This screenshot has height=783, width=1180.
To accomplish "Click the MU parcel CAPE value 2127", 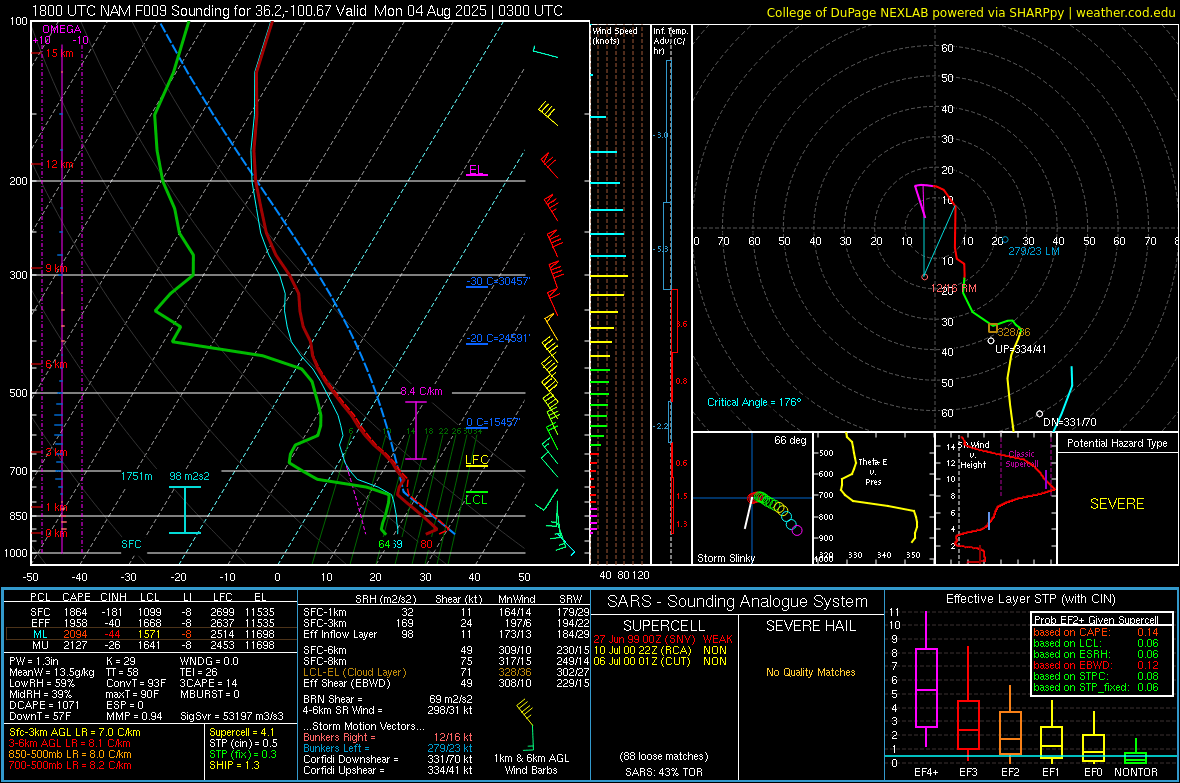I will coord(75,644).
